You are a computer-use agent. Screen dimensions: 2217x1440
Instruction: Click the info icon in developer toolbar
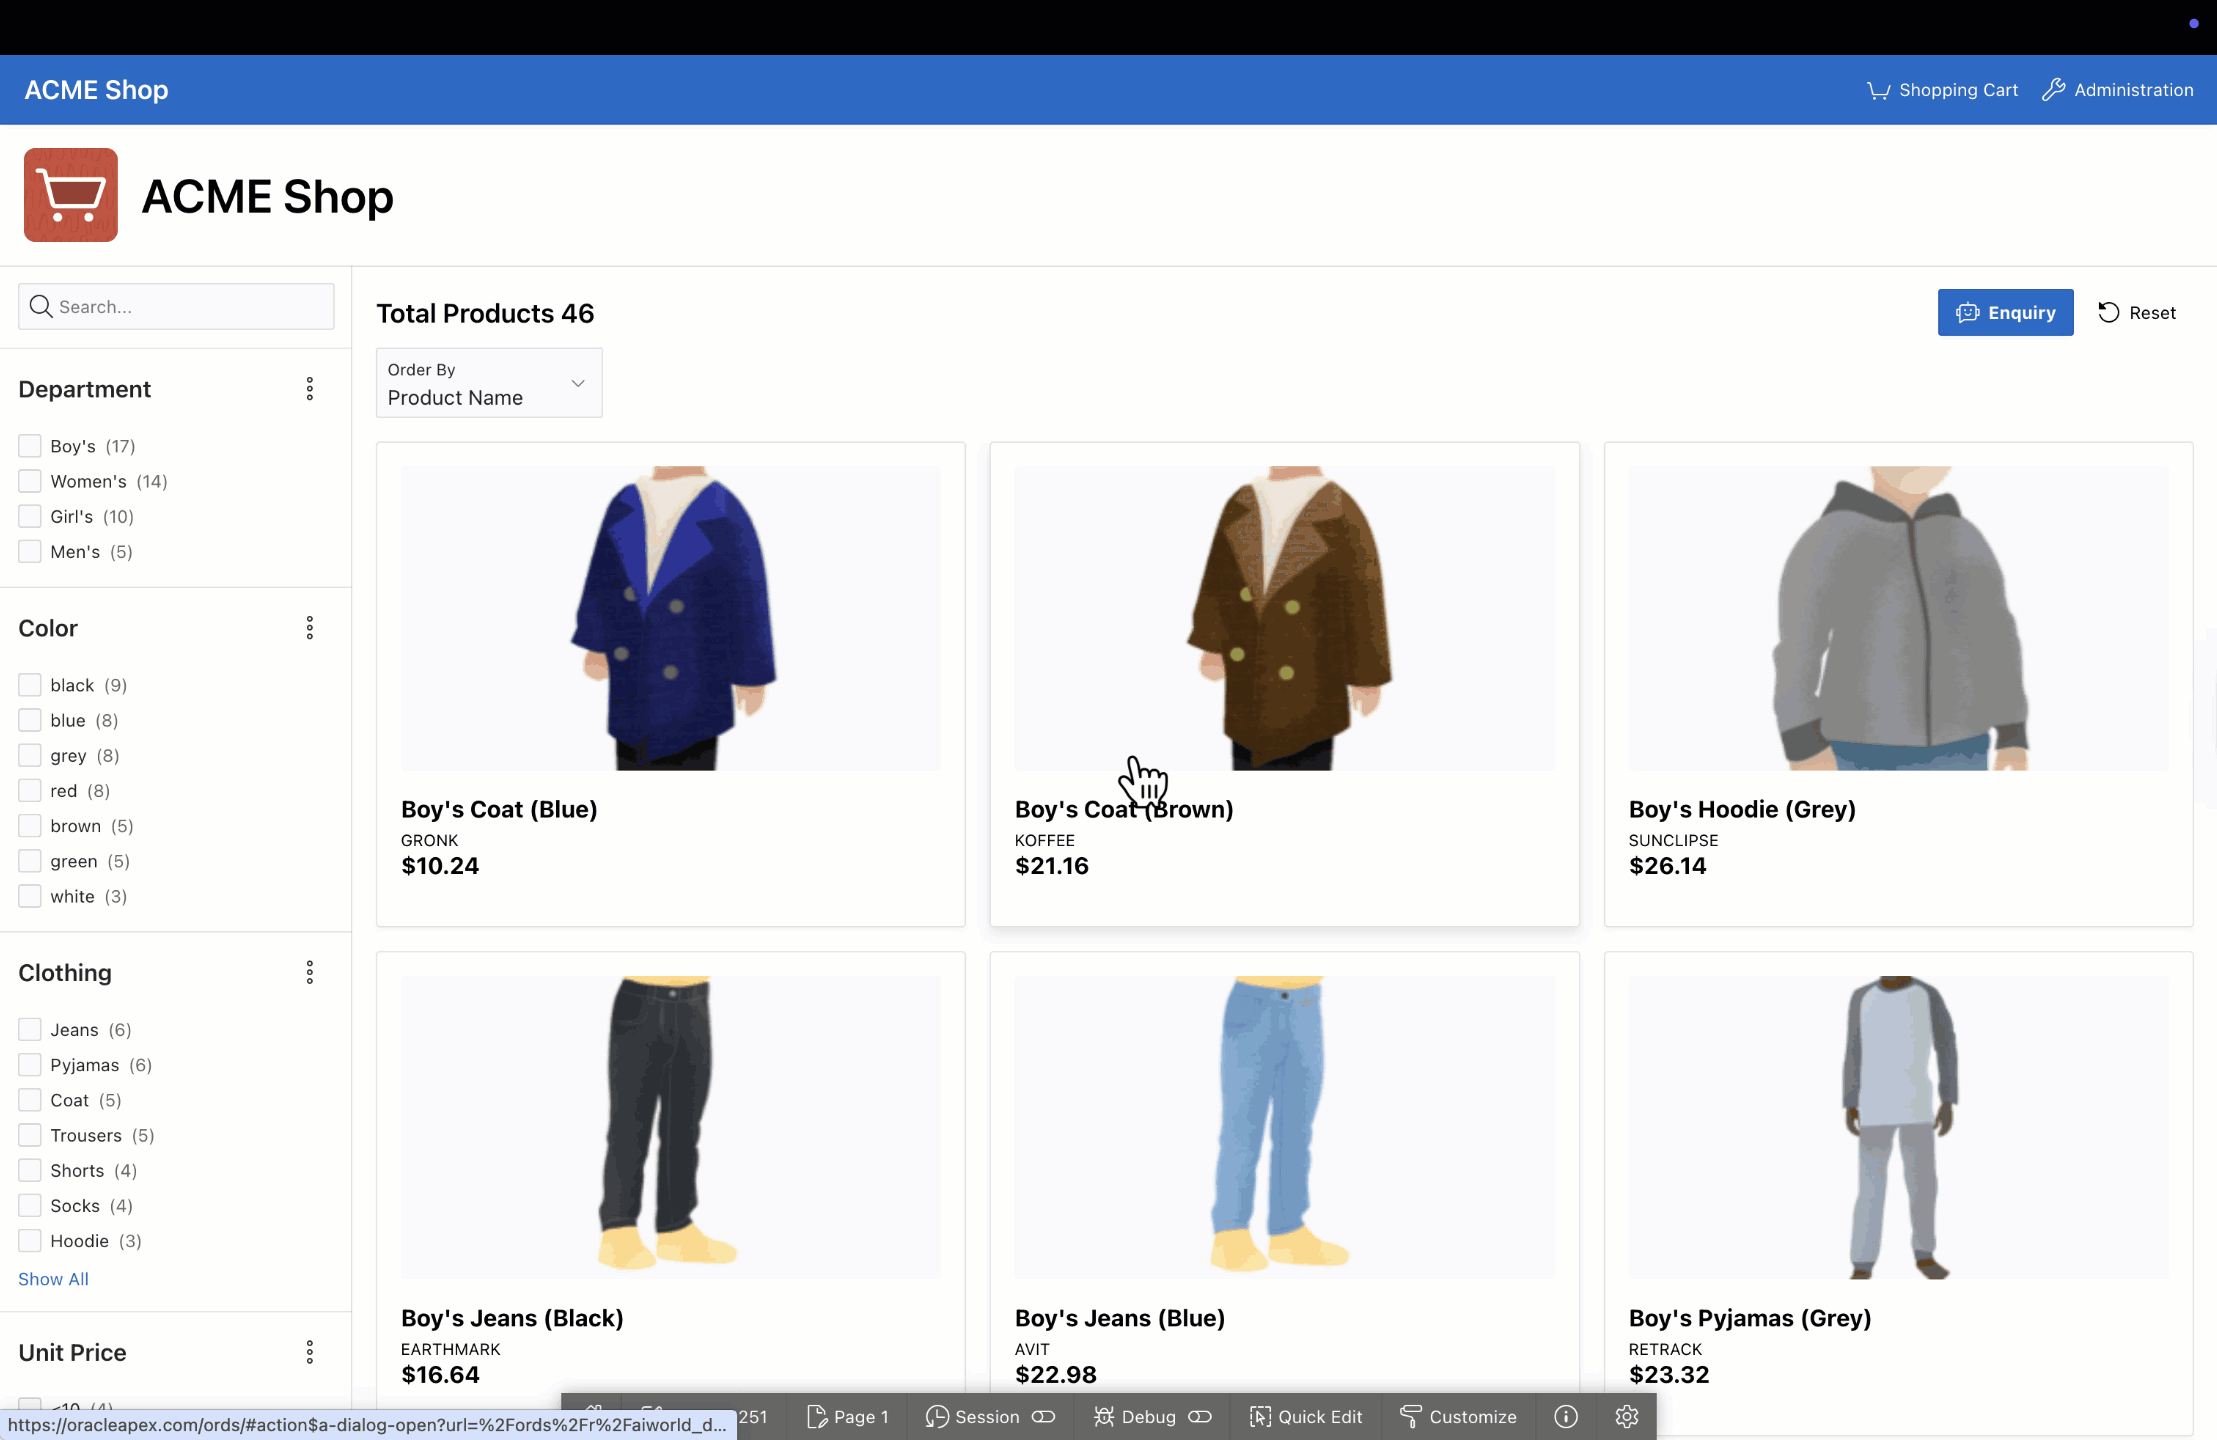pos(1566,1416)
